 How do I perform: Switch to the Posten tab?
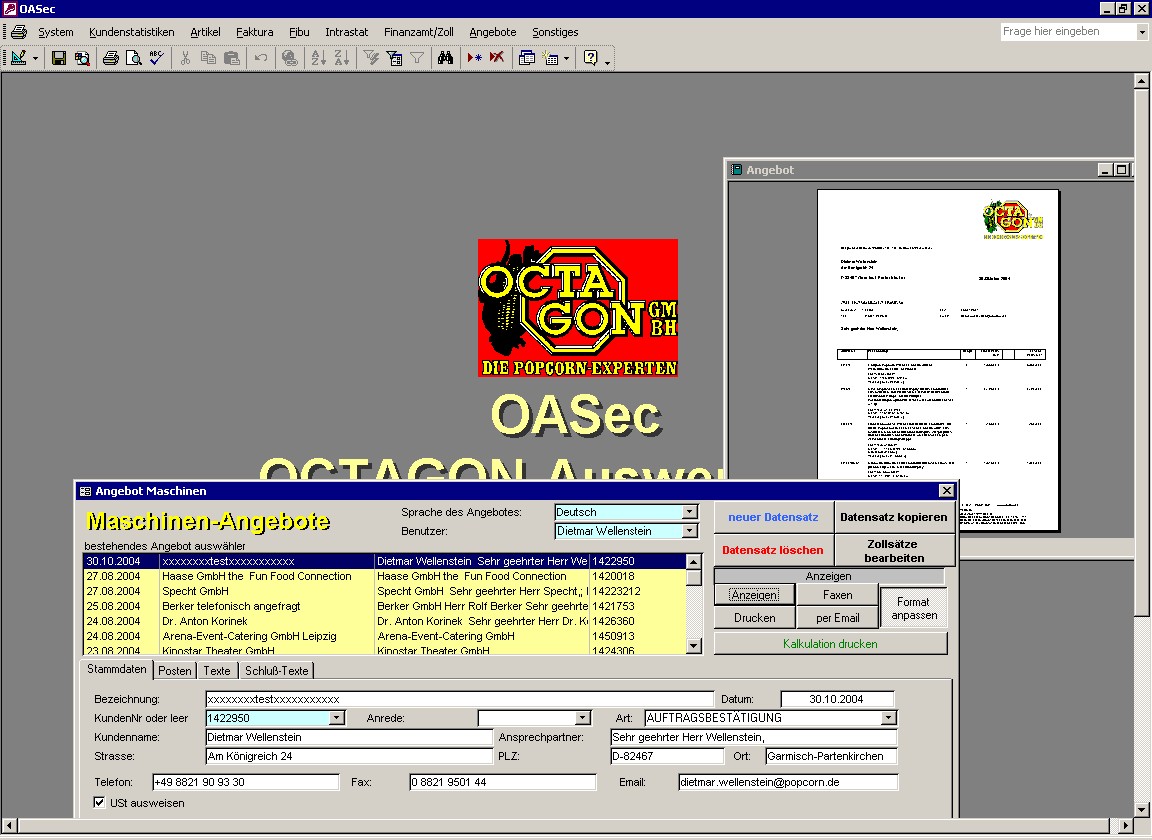174,670
